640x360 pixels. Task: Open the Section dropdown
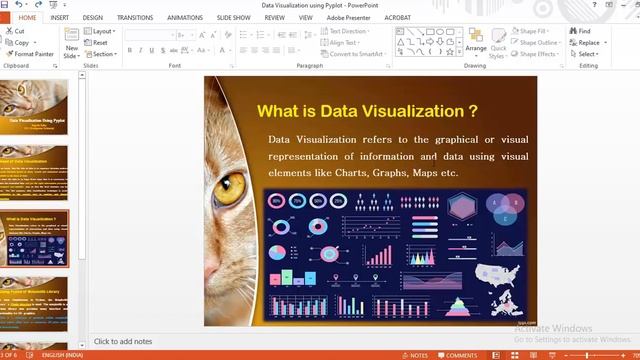101,54
